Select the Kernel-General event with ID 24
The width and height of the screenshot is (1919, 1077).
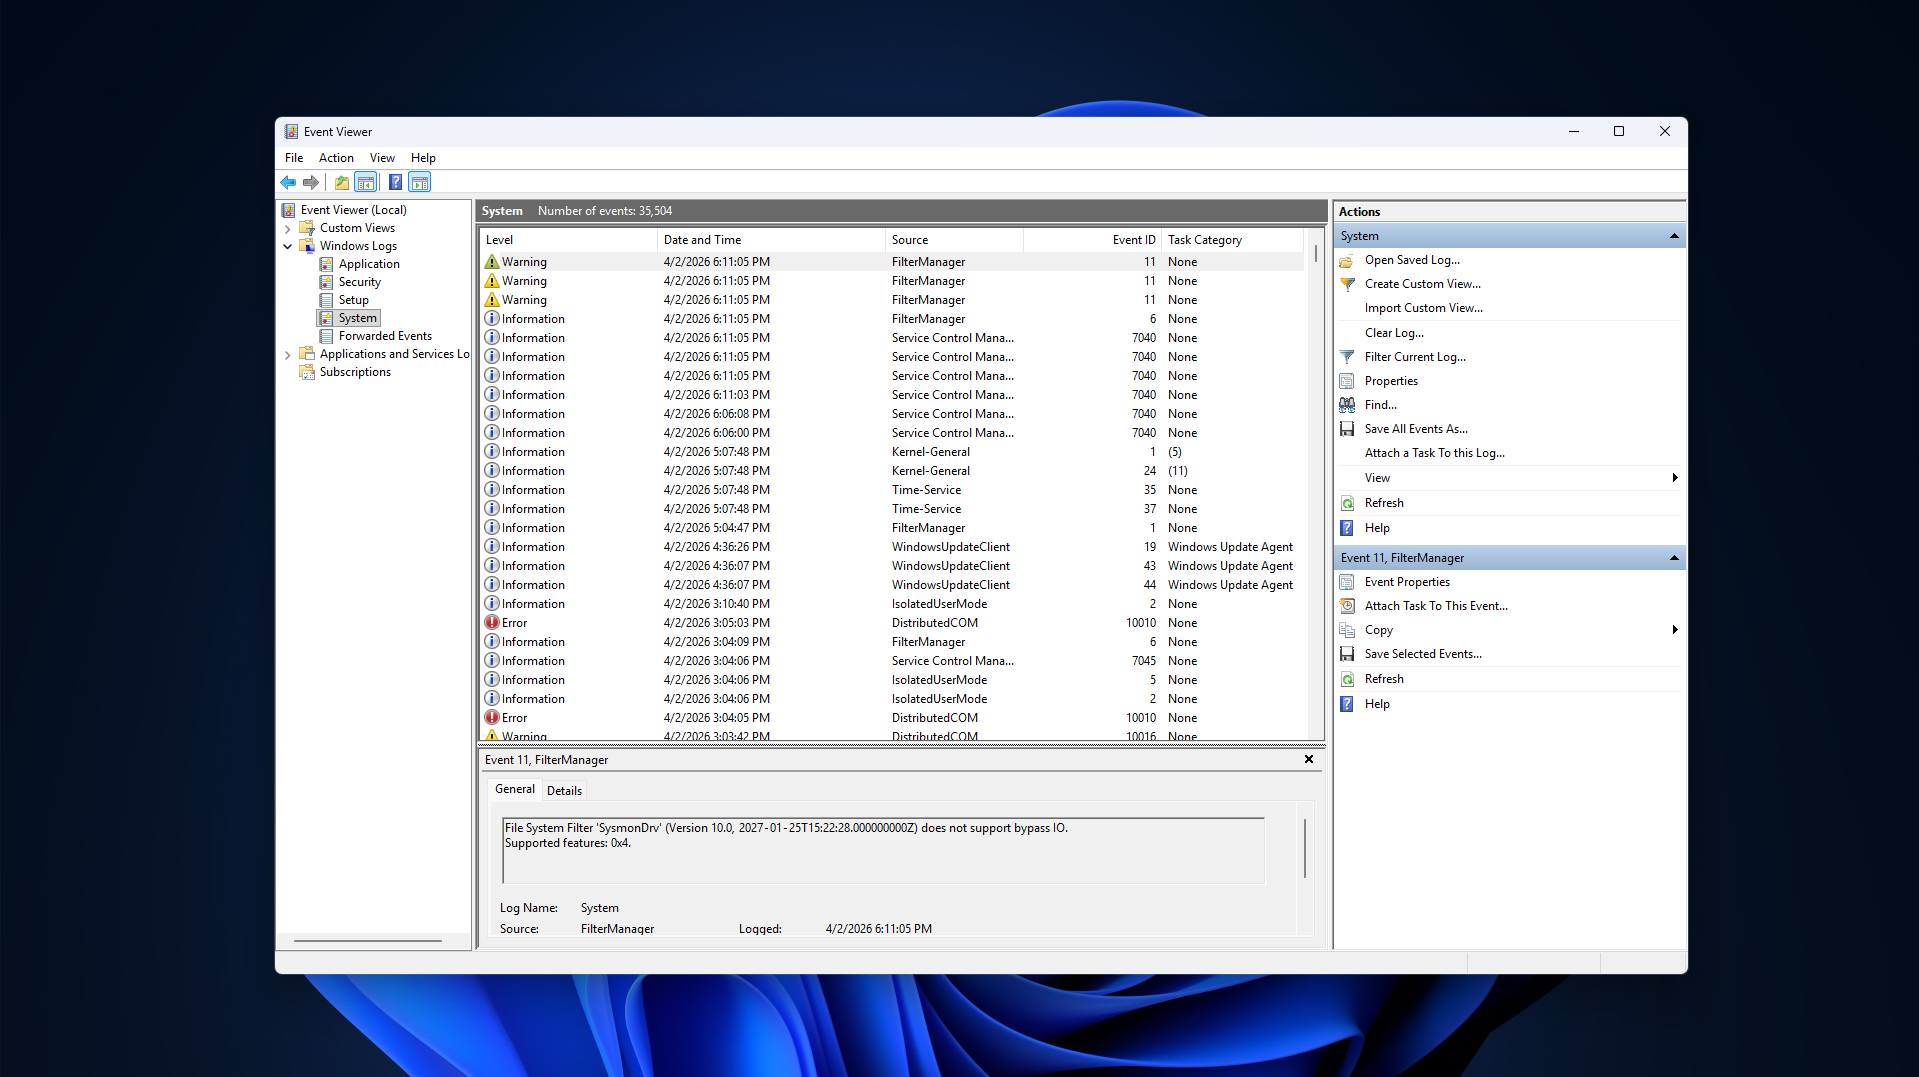(x=891, y=471)
